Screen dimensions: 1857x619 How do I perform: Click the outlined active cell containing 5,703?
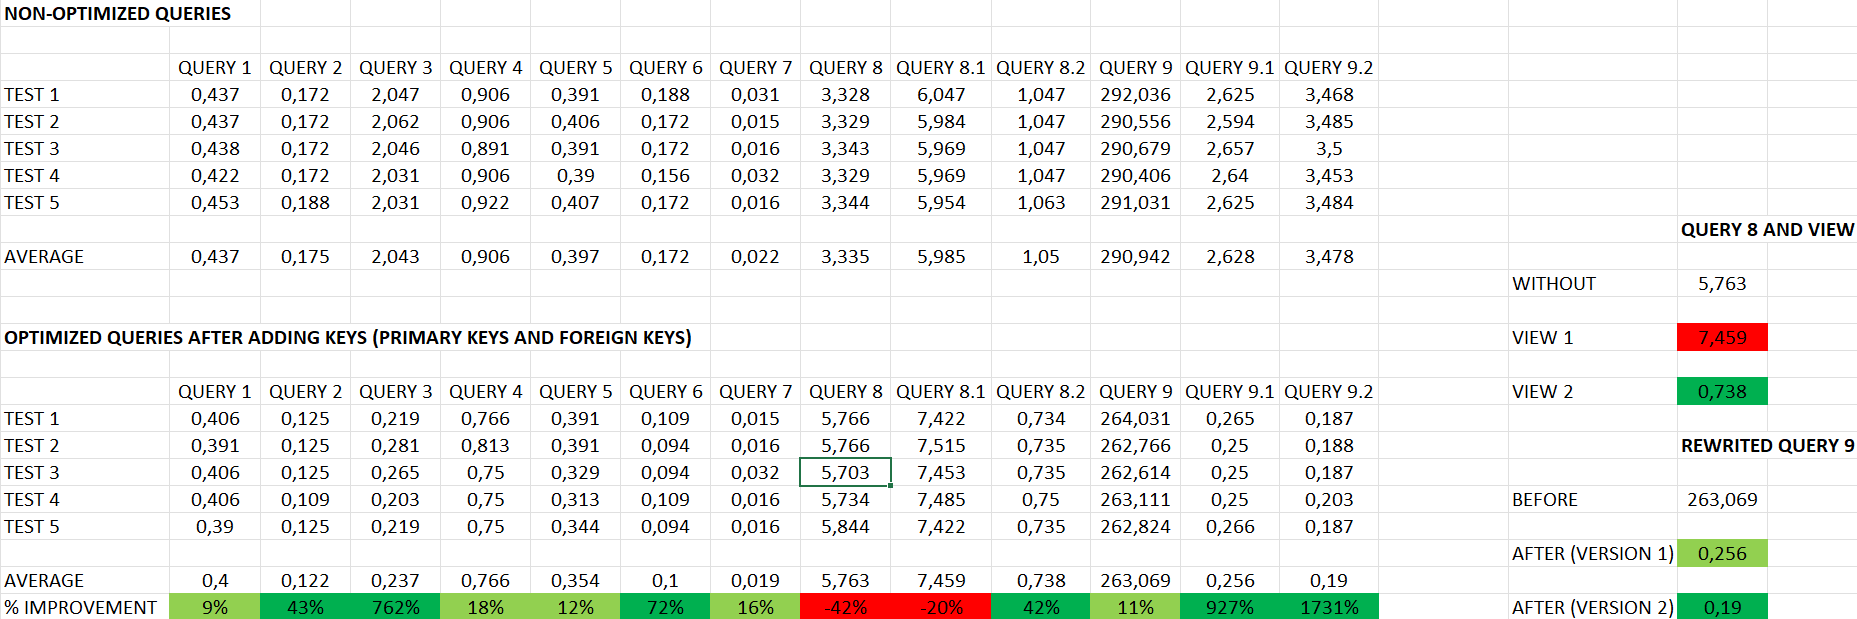[x=845, y=473]
